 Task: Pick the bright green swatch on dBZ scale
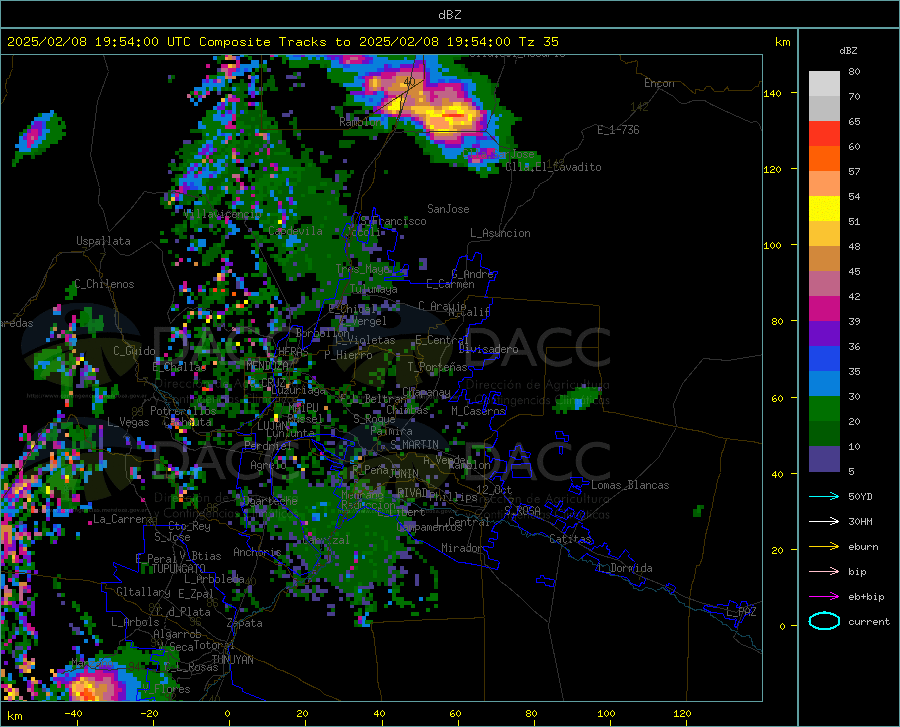coord(824,409)
